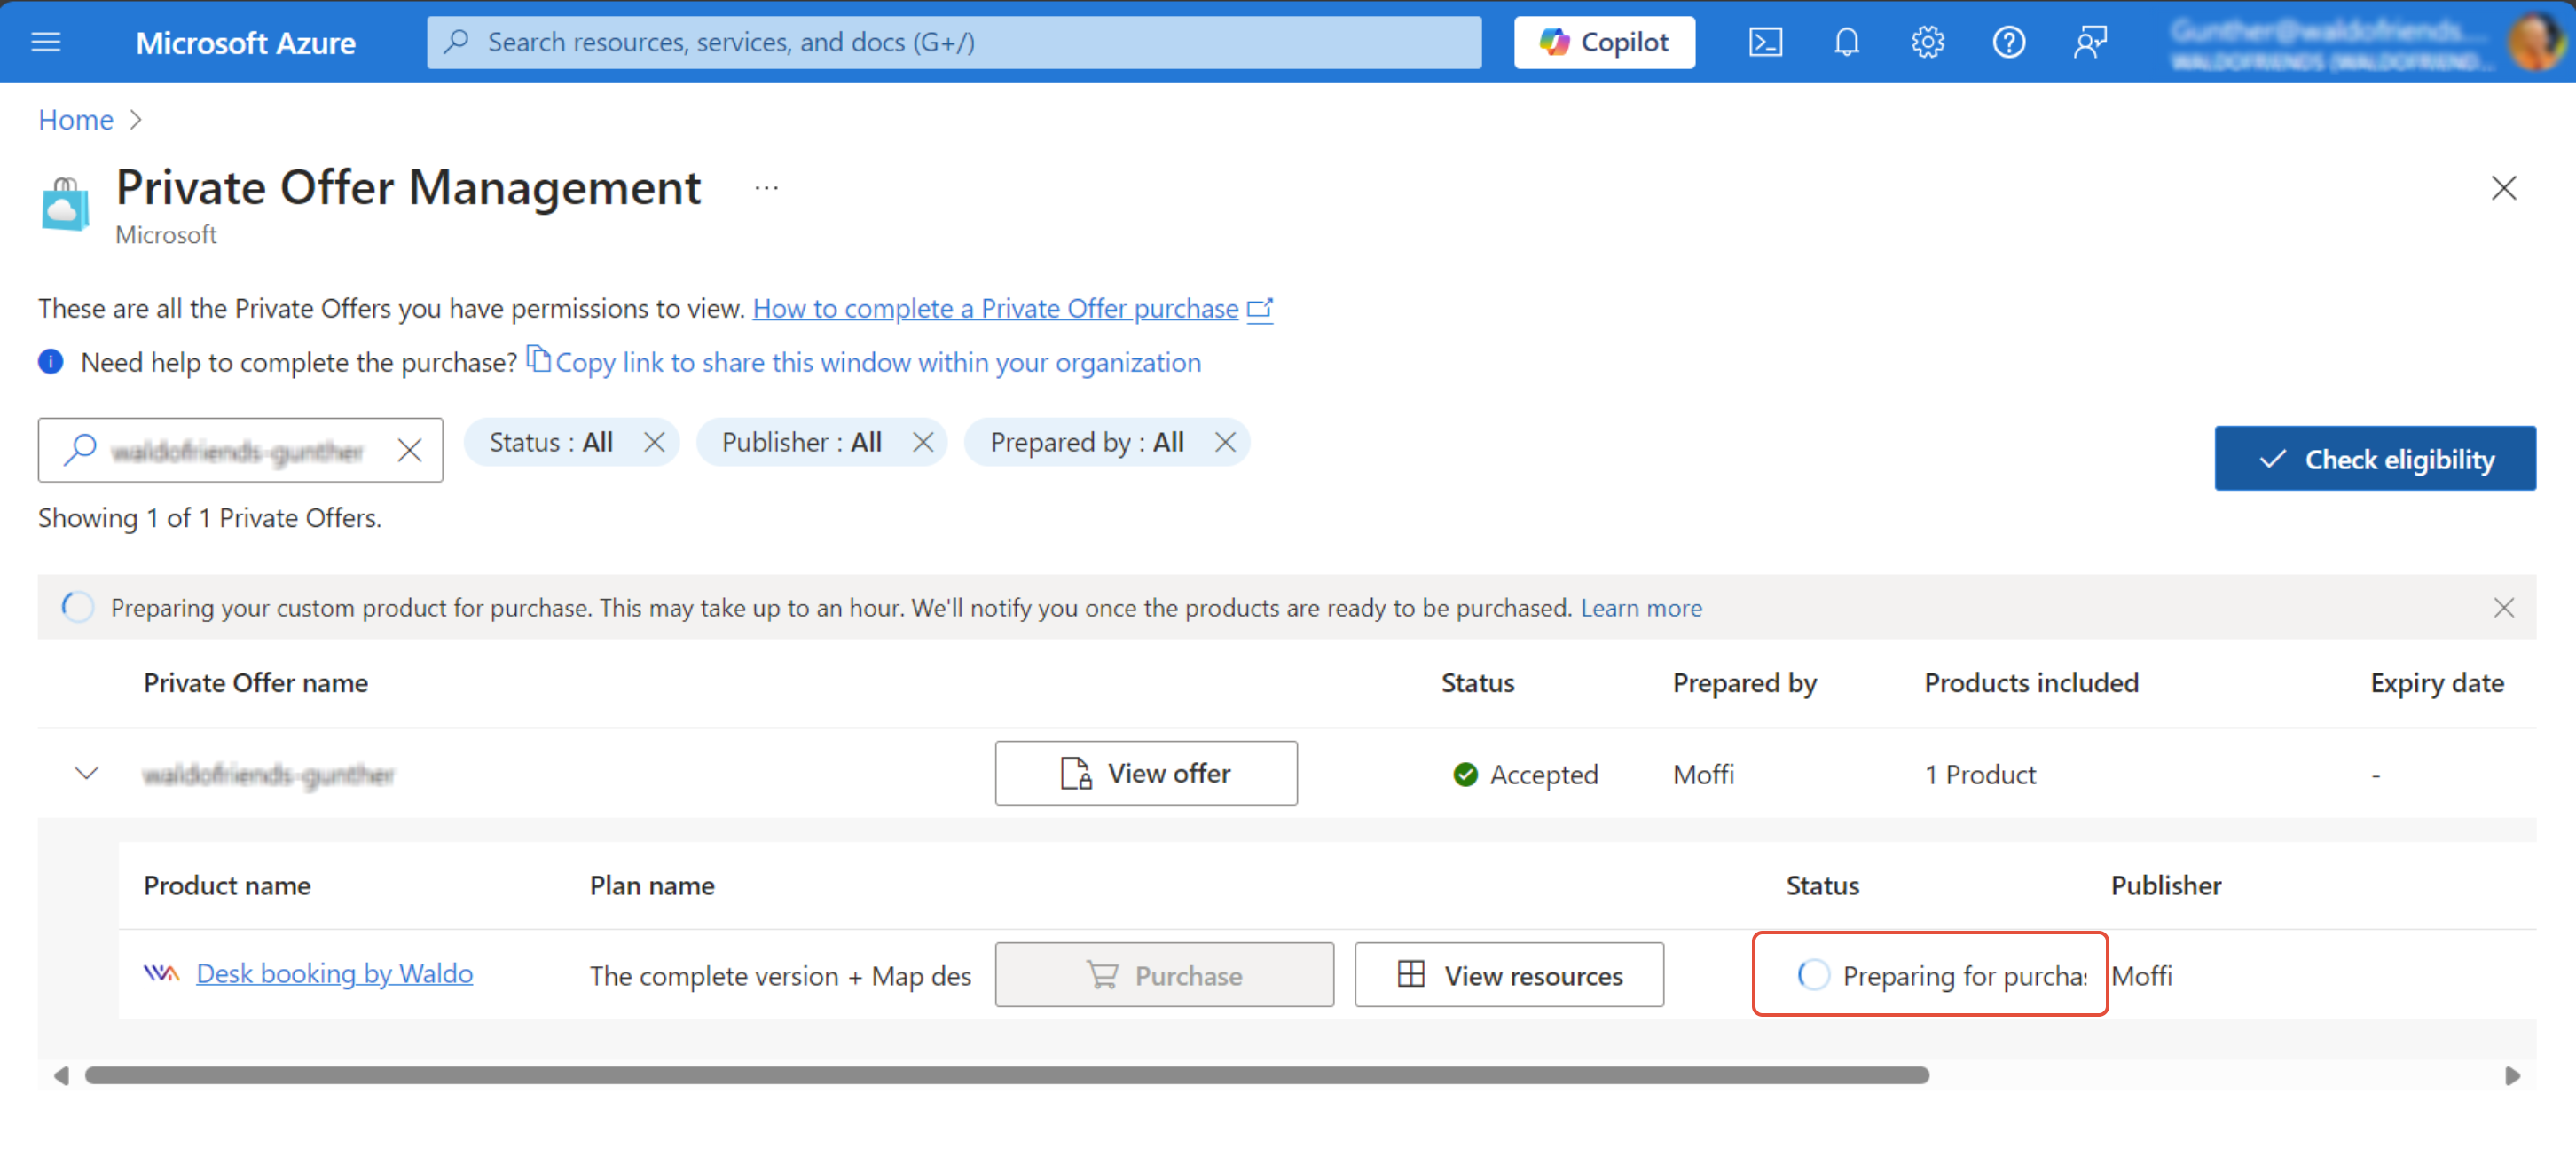Click the Private Offer Management marketplace bag icon
This screenshot has height=1149, width=2576.
point(65,203)
